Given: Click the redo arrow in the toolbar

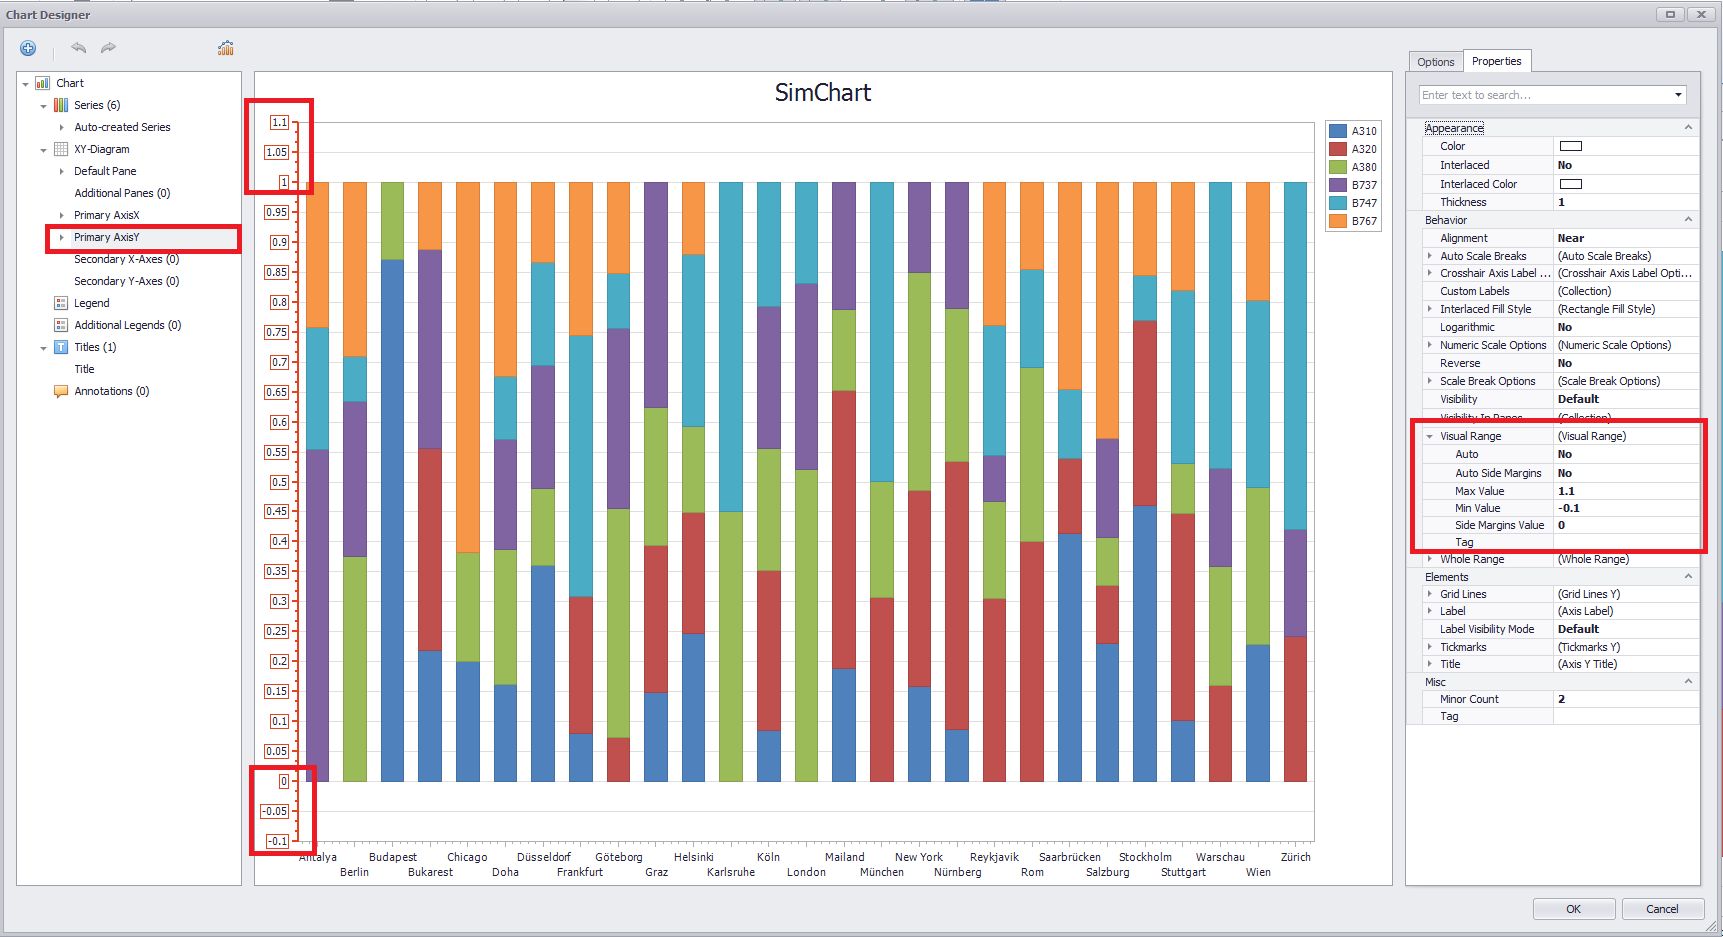Looking at the screenshot, I should (108, 48).
